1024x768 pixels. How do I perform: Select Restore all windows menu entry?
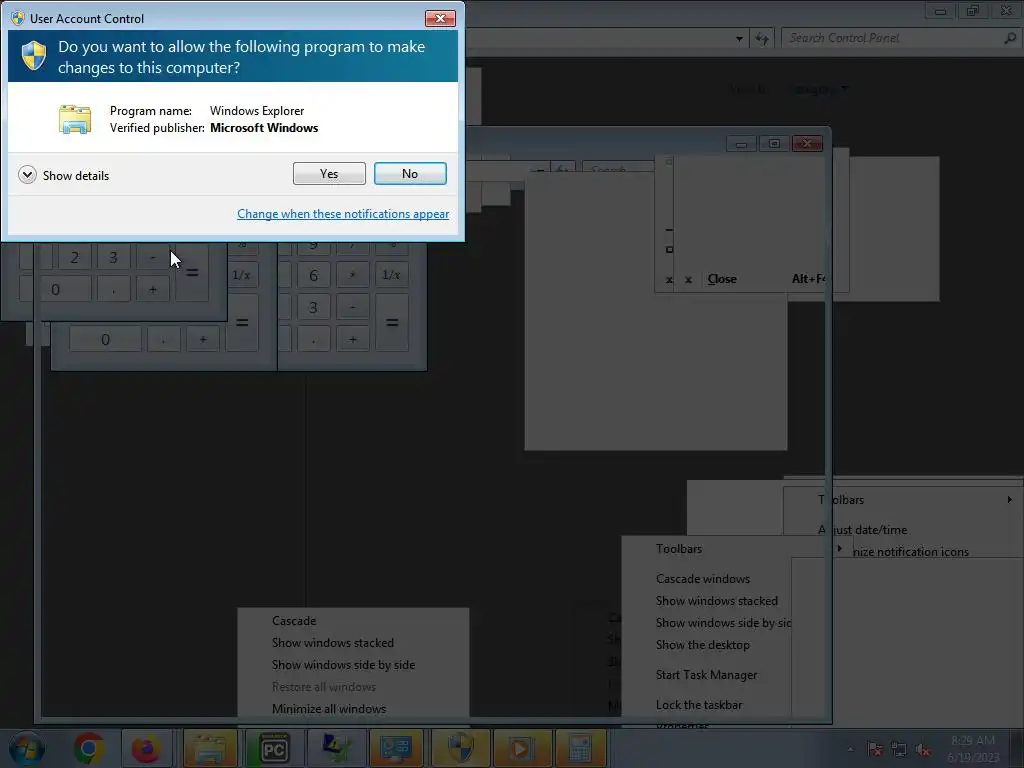(324, 686)
